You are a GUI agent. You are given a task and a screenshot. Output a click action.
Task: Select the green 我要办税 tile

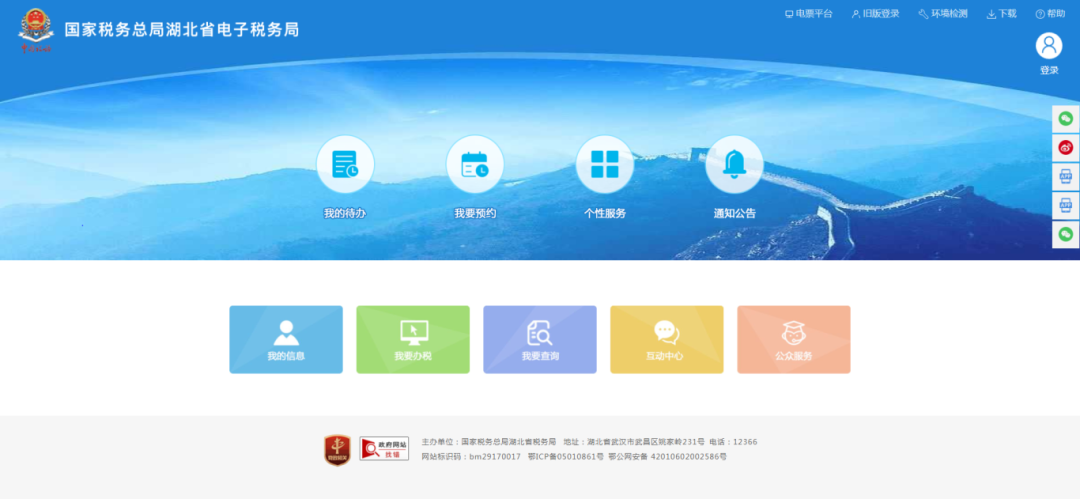pyautogui.click(x=413, y=340)
